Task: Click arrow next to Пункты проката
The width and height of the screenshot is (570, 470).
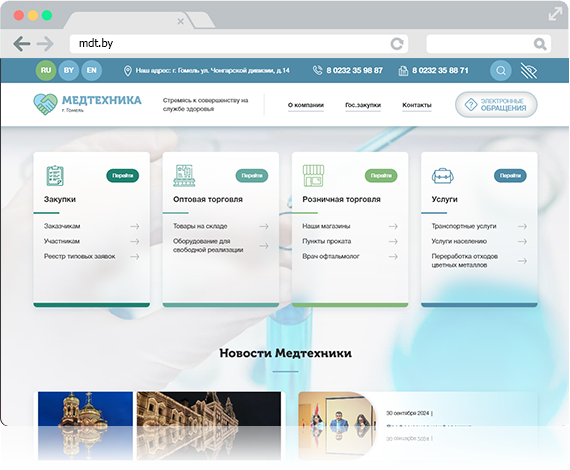Action: (393, 241)
